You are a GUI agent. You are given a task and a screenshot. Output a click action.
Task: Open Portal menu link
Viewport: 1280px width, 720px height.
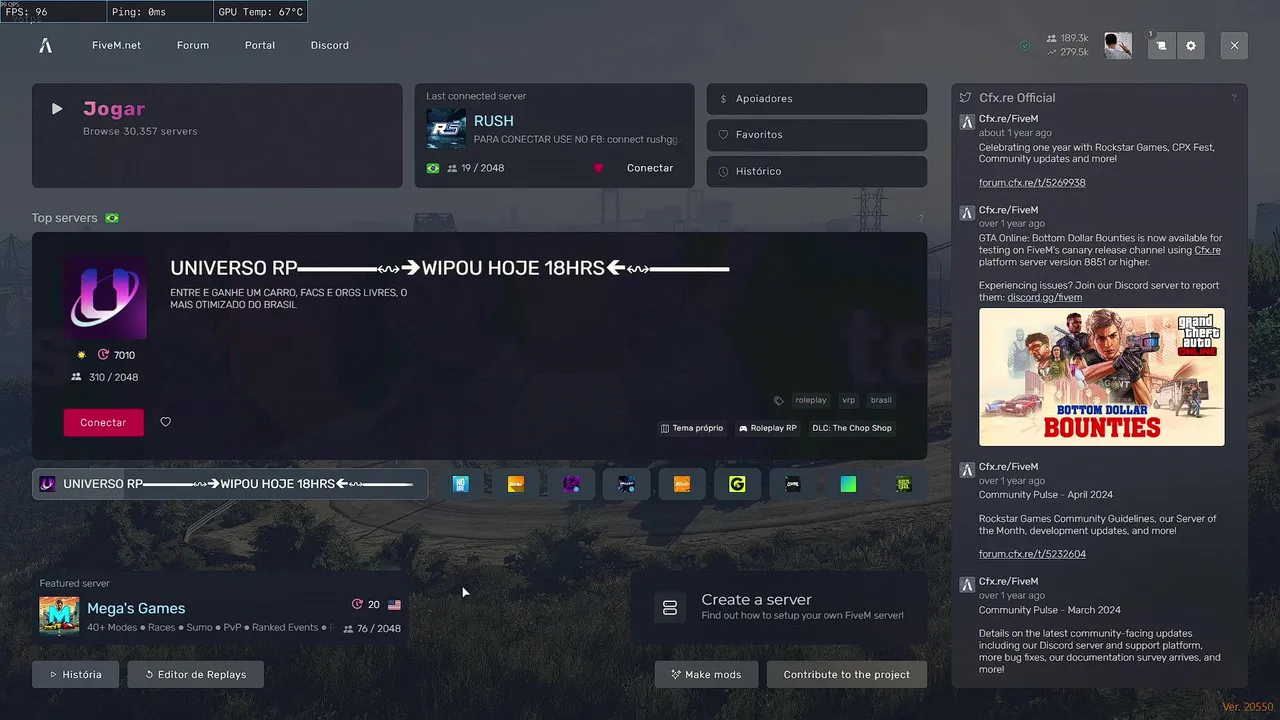pyautogui.click(x=260, y=45)
